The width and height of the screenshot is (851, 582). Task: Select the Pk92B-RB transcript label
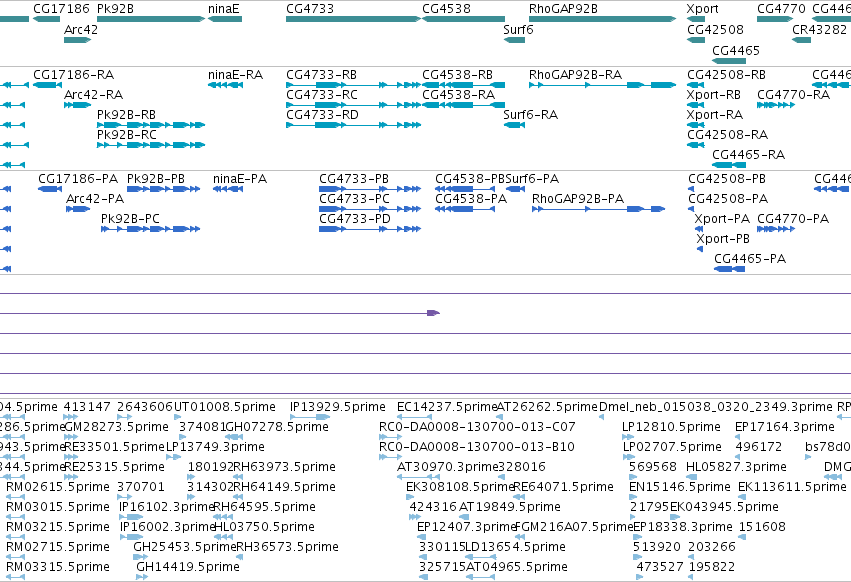point(126,115)
